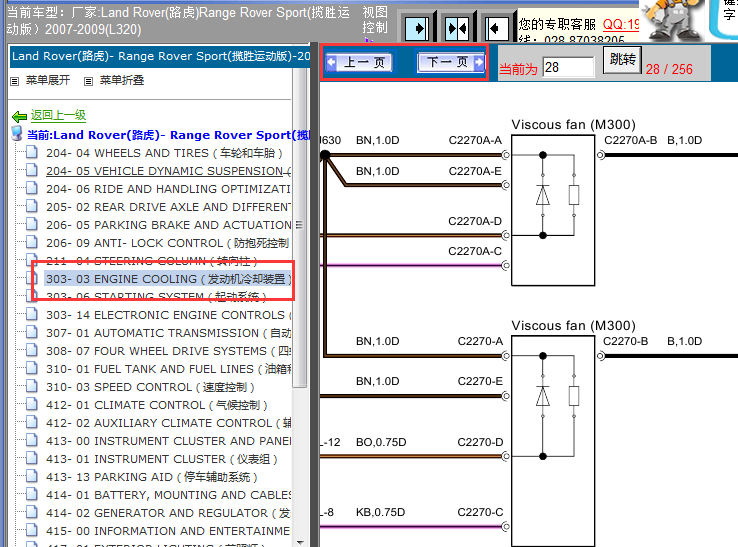This screenshot has width=738, height=547.
Task: Open 303-14 ELECTRONIC ENGINE CONTROLS
Action: (x=168, y=315)
